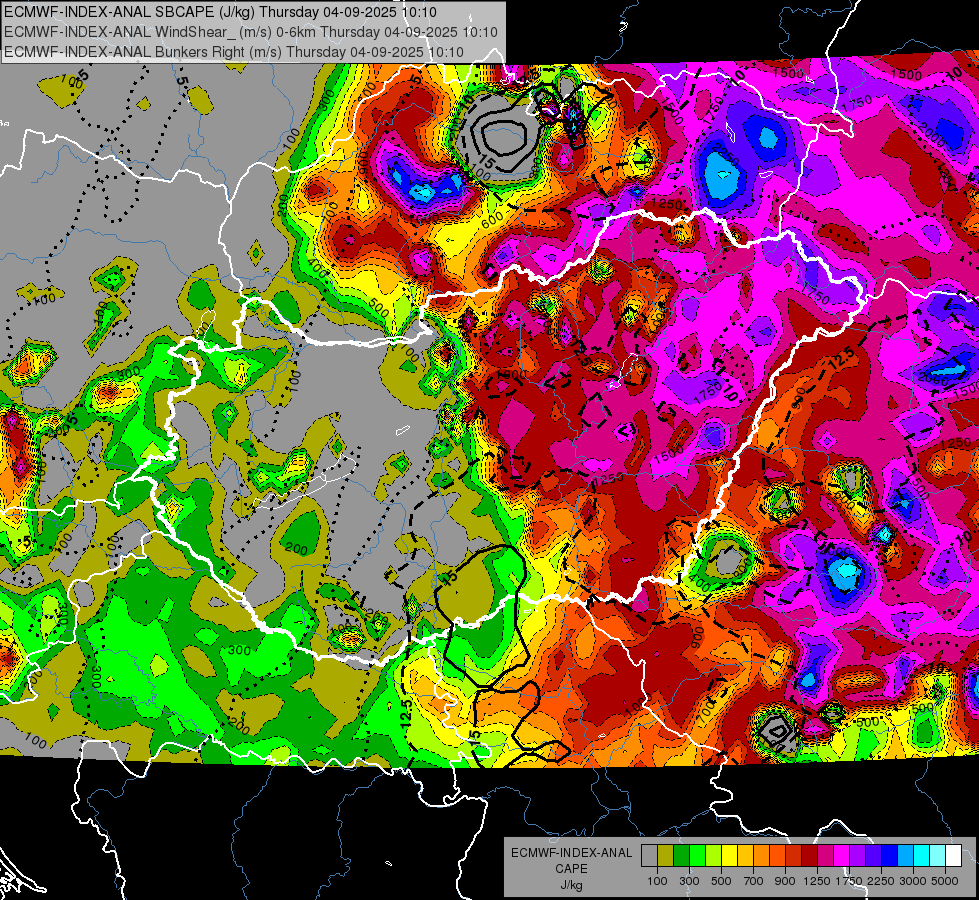Image resolution: width=979 pixels, height=900 pixels.
Task: Click the J/kg unit in the legend
Action: click(571, 885)
